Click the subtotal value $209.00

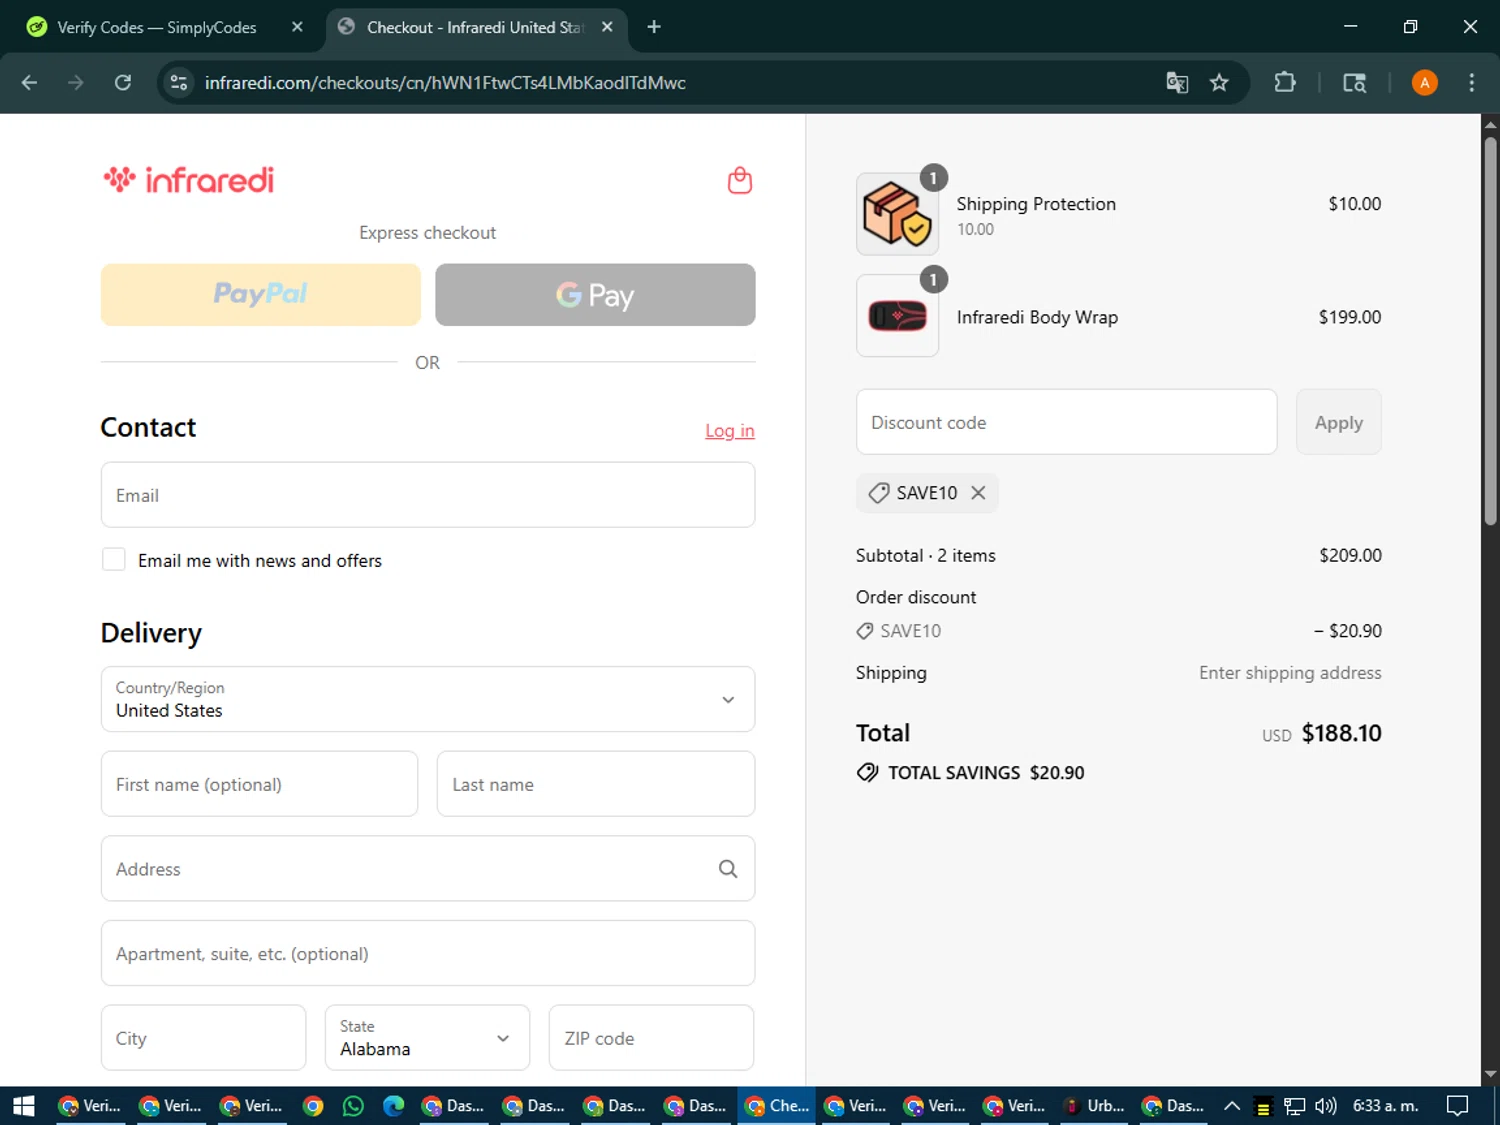tap(1350, 555)
